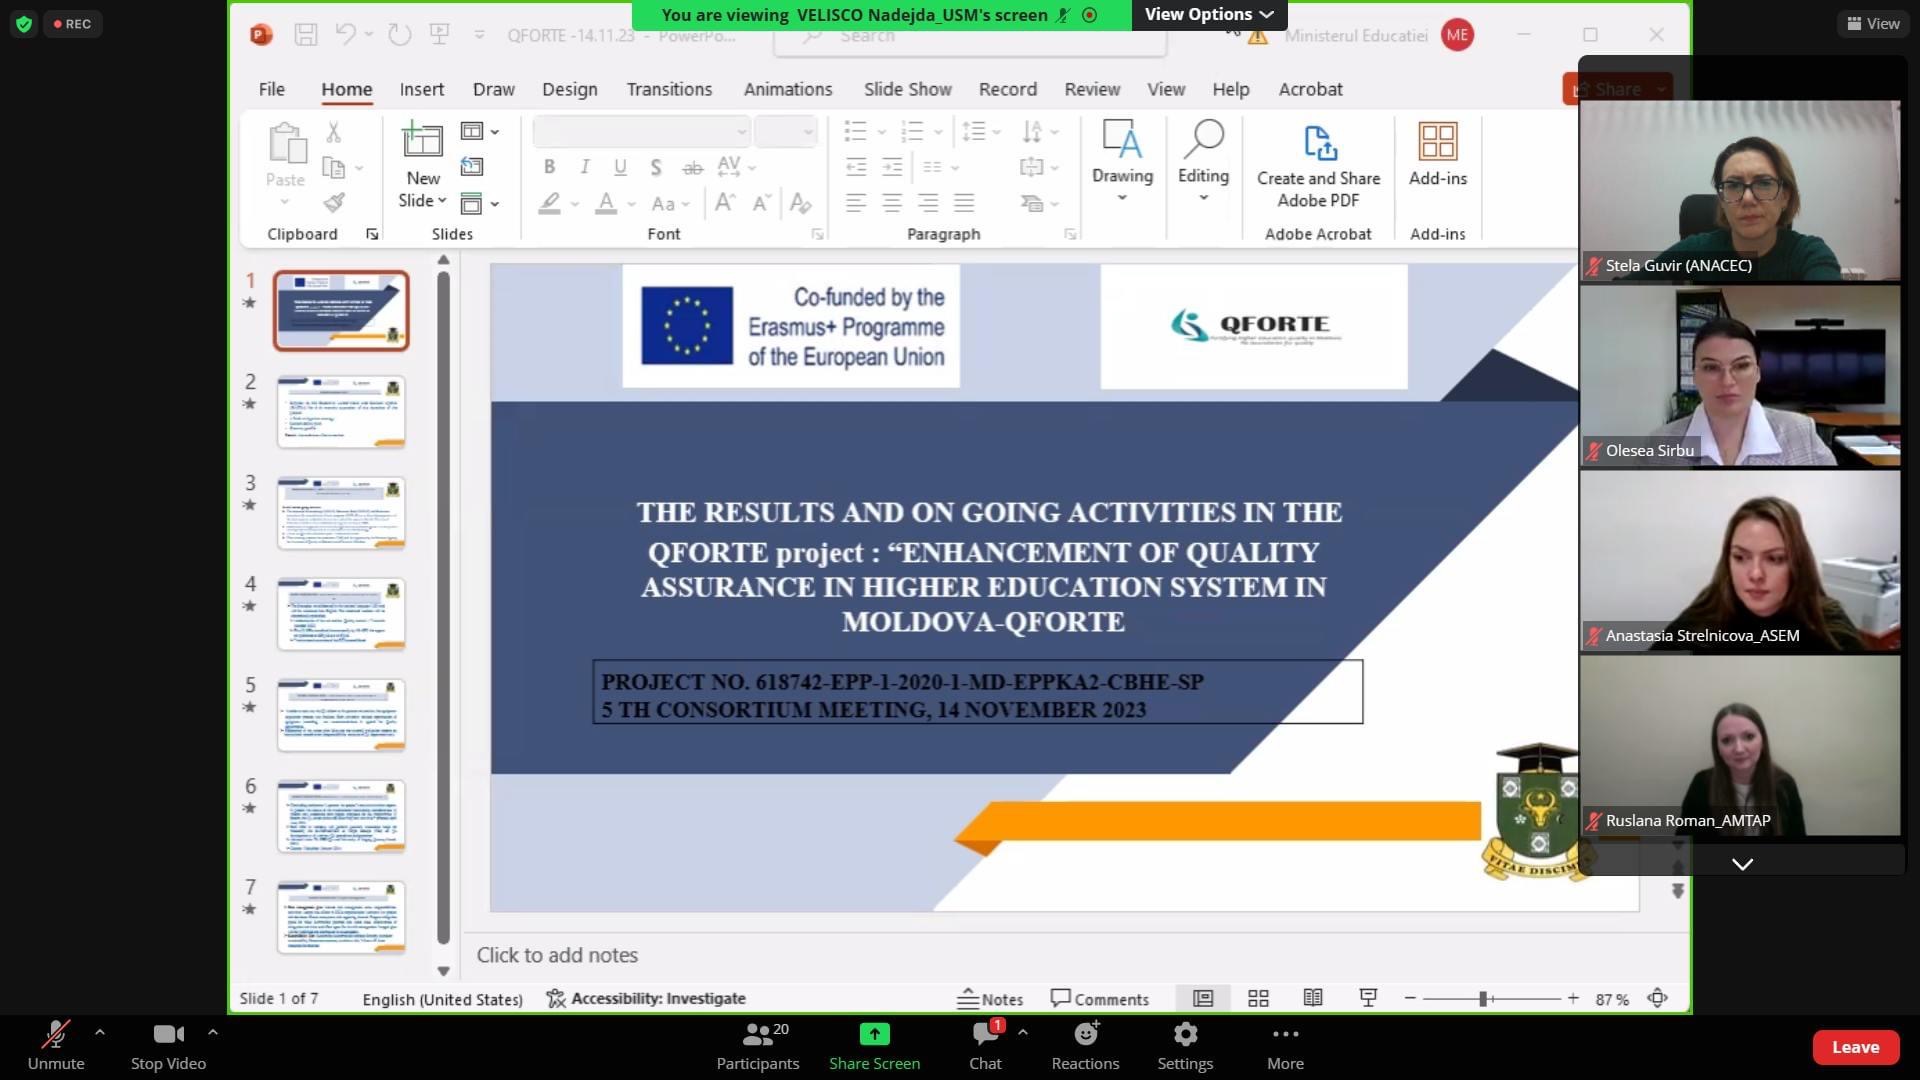Viewport: 1920px width, 1080px height.
Task: Open Zoom Settings gear icon
Action: coord(1185,1034)
